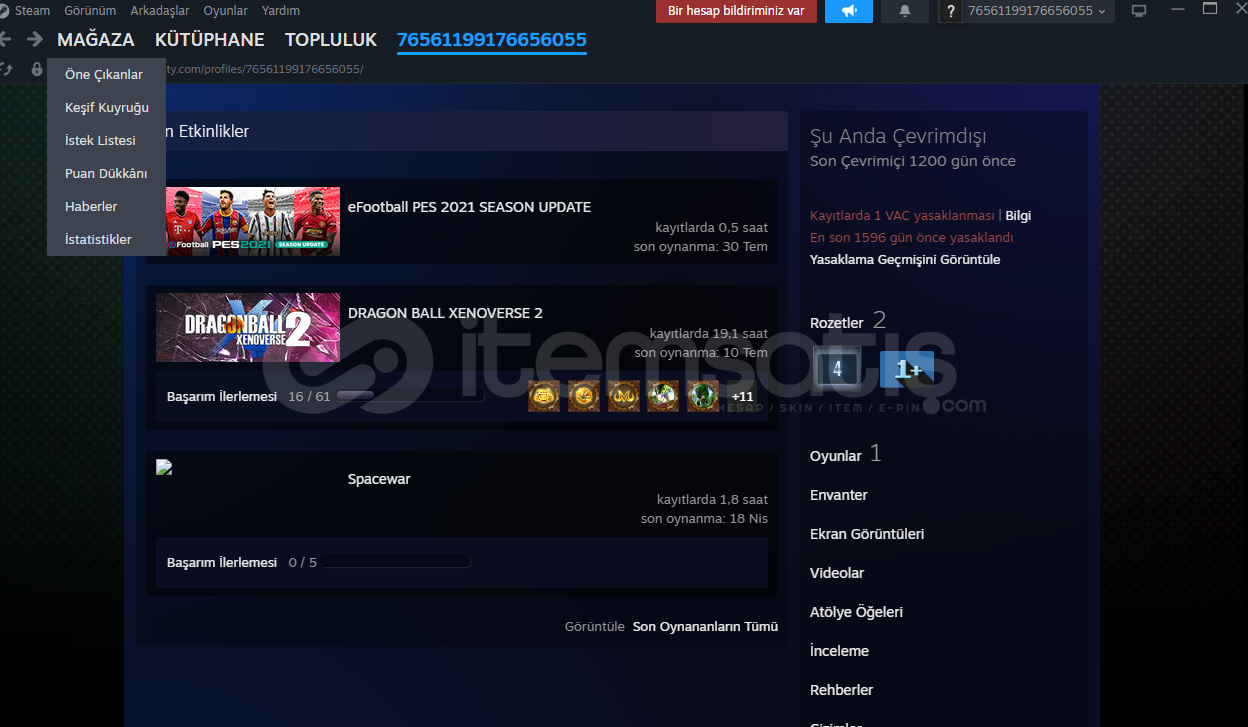Click the Envanter link
The height and width of the screenshot is (727, 1248).
point(838,495)
